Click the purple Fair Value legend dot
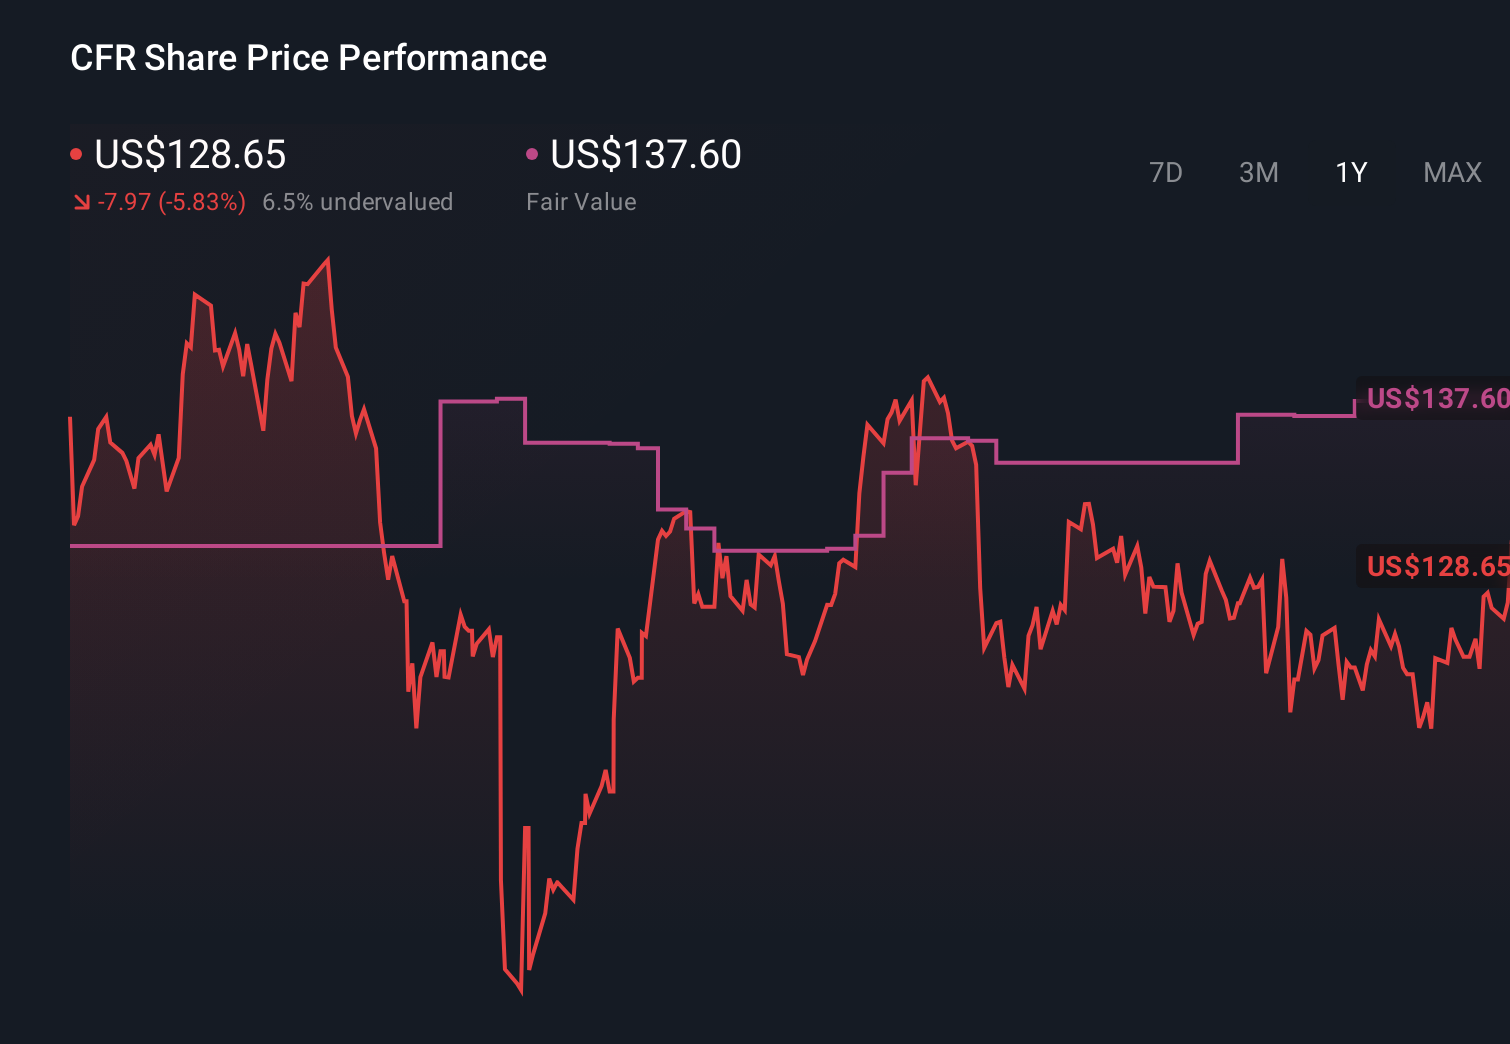 [533, 152]
